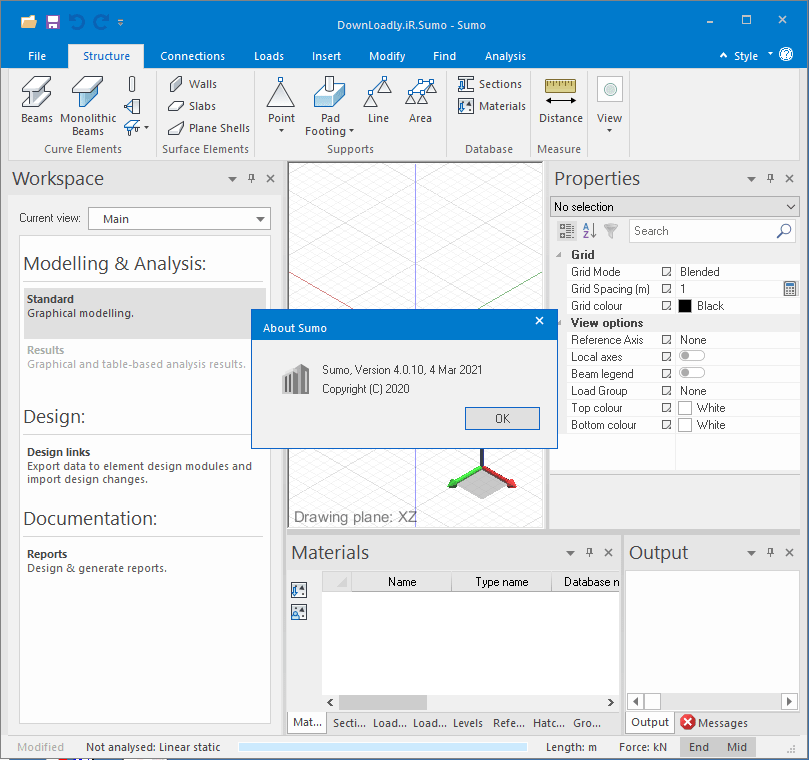Click the Grid colour property marker box

click(666, 306)
